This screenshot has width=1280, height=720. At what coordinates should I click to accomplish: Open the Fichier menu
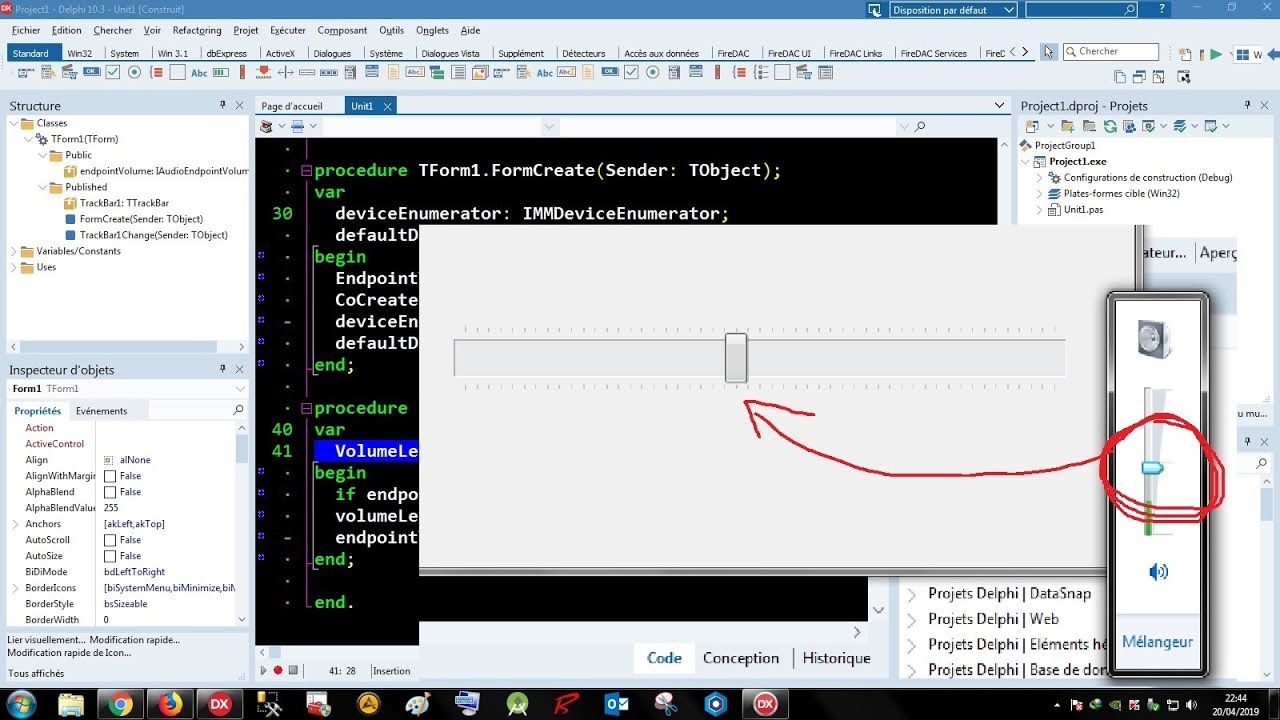tap(26, 30)
